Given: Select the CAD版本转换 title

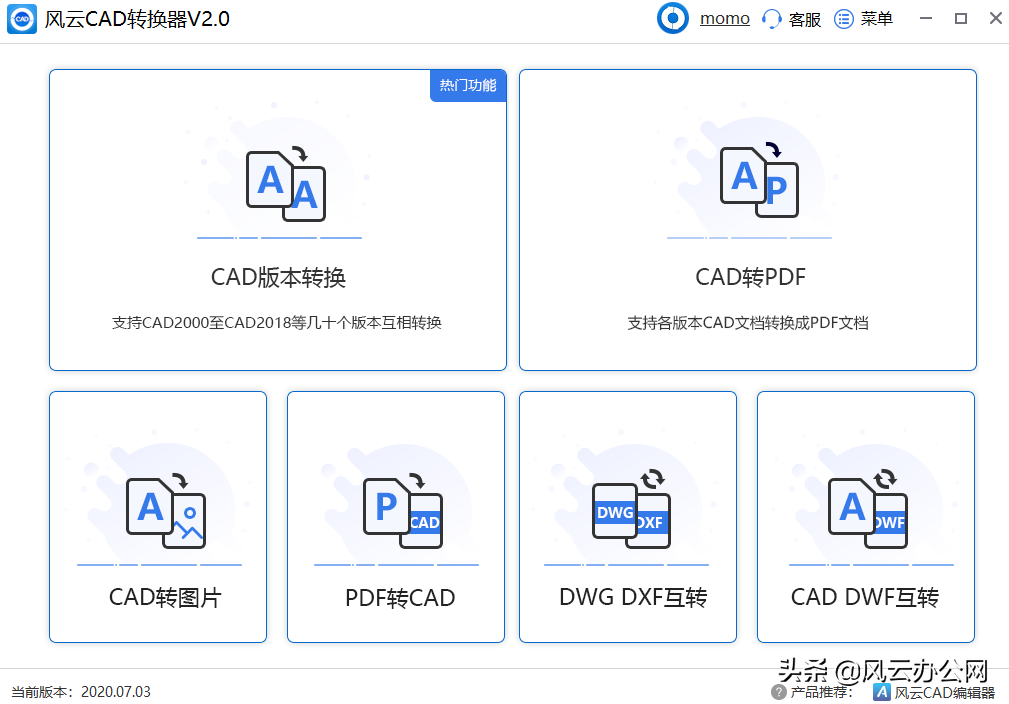Looking at the screenshot, I should pos(278,277).
